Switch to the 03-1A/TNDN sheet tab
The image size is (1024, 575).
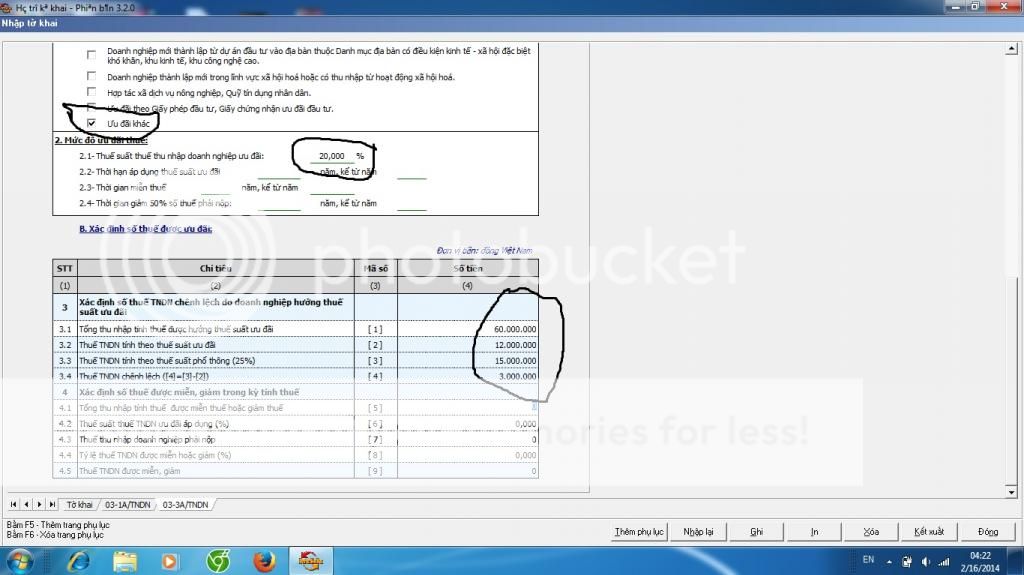(x=126, y=505)
